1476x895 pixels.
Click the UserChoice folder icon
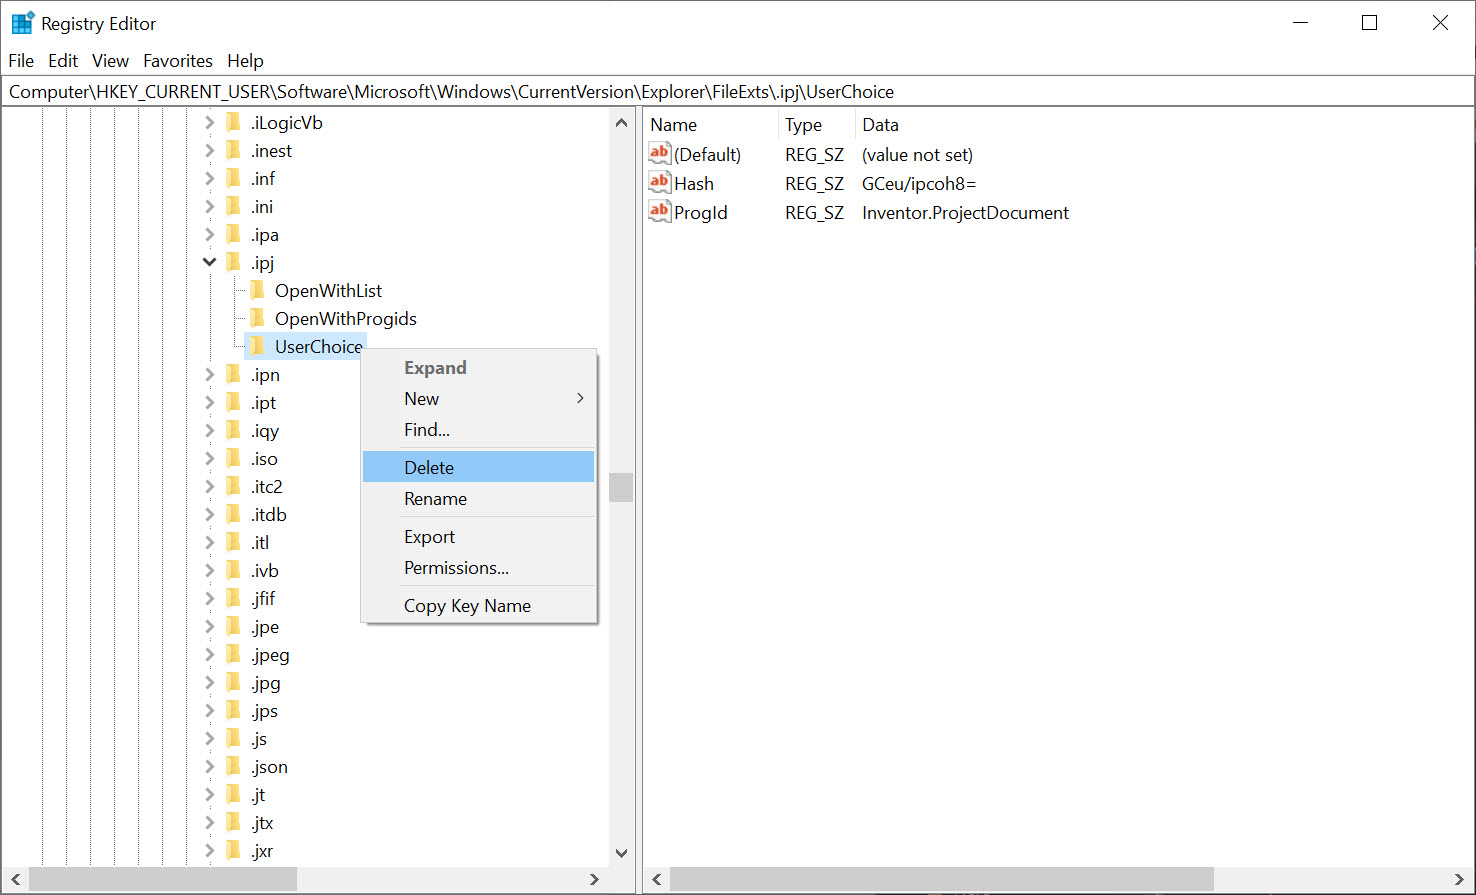[259, 346]
